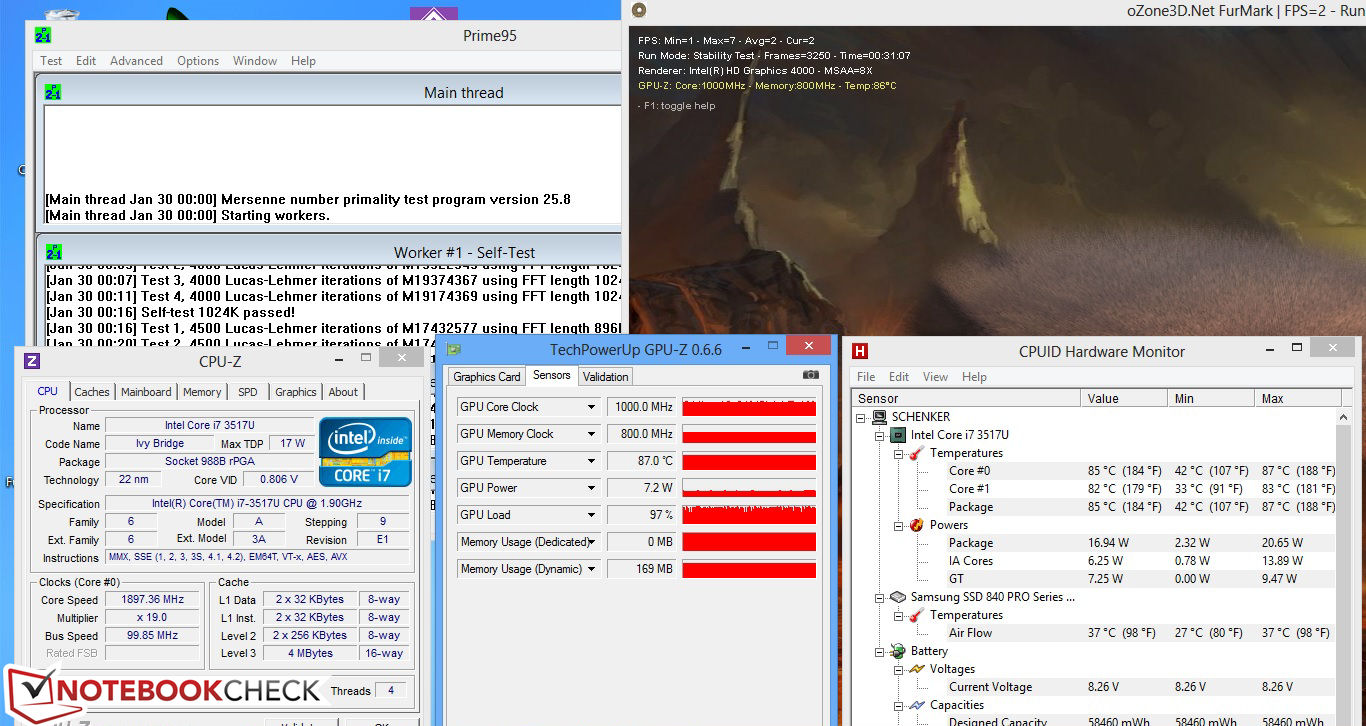Screen dimensions: 1366x726
Task: Open the View menu in Hardware Monitor
Action: pyautogui.click(x=935, y=377)
